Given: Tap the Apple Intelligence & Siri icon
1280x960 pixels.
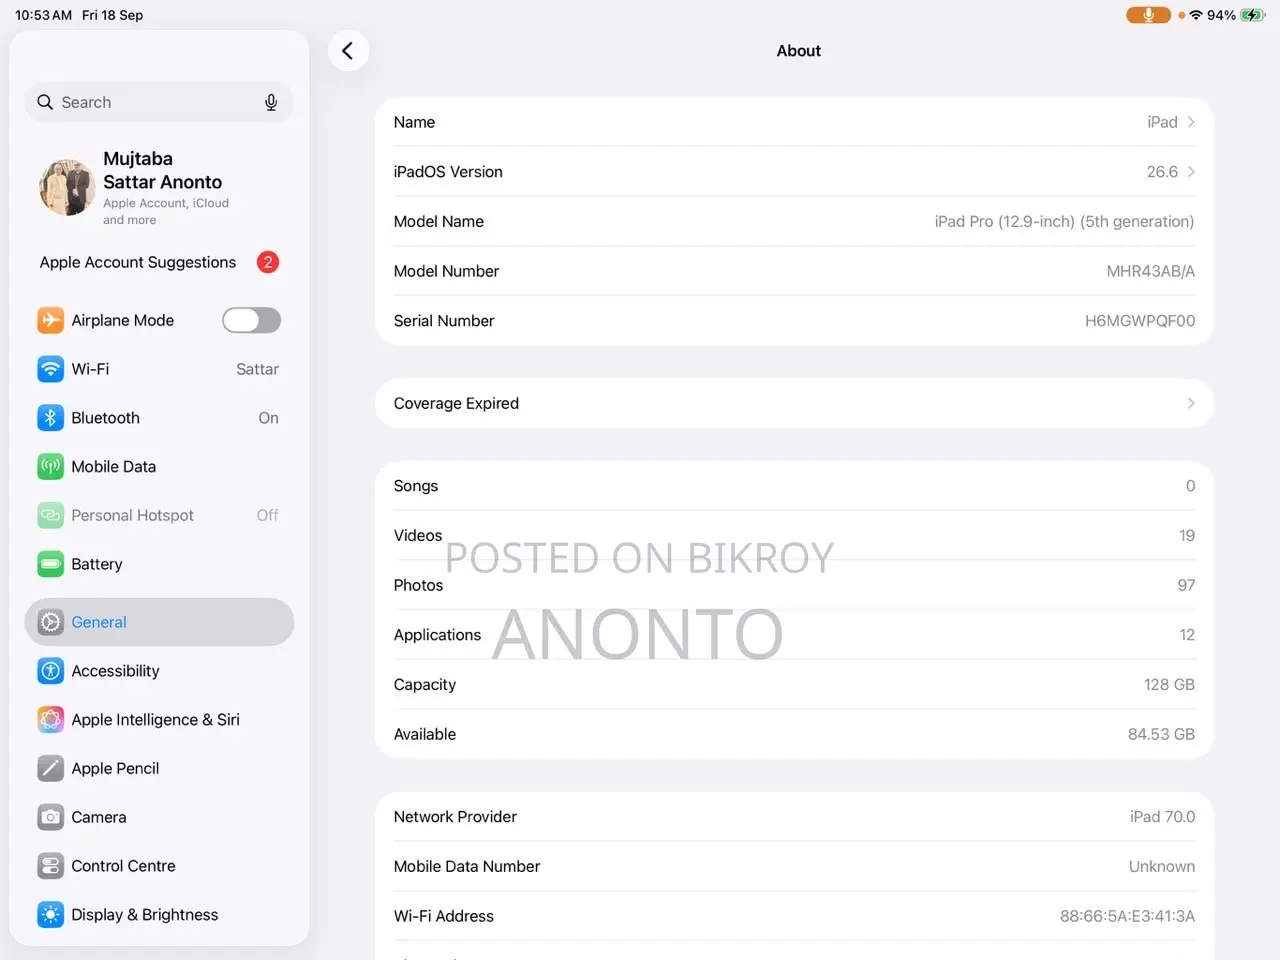Looking at the screenshot, I should (50, 720).
